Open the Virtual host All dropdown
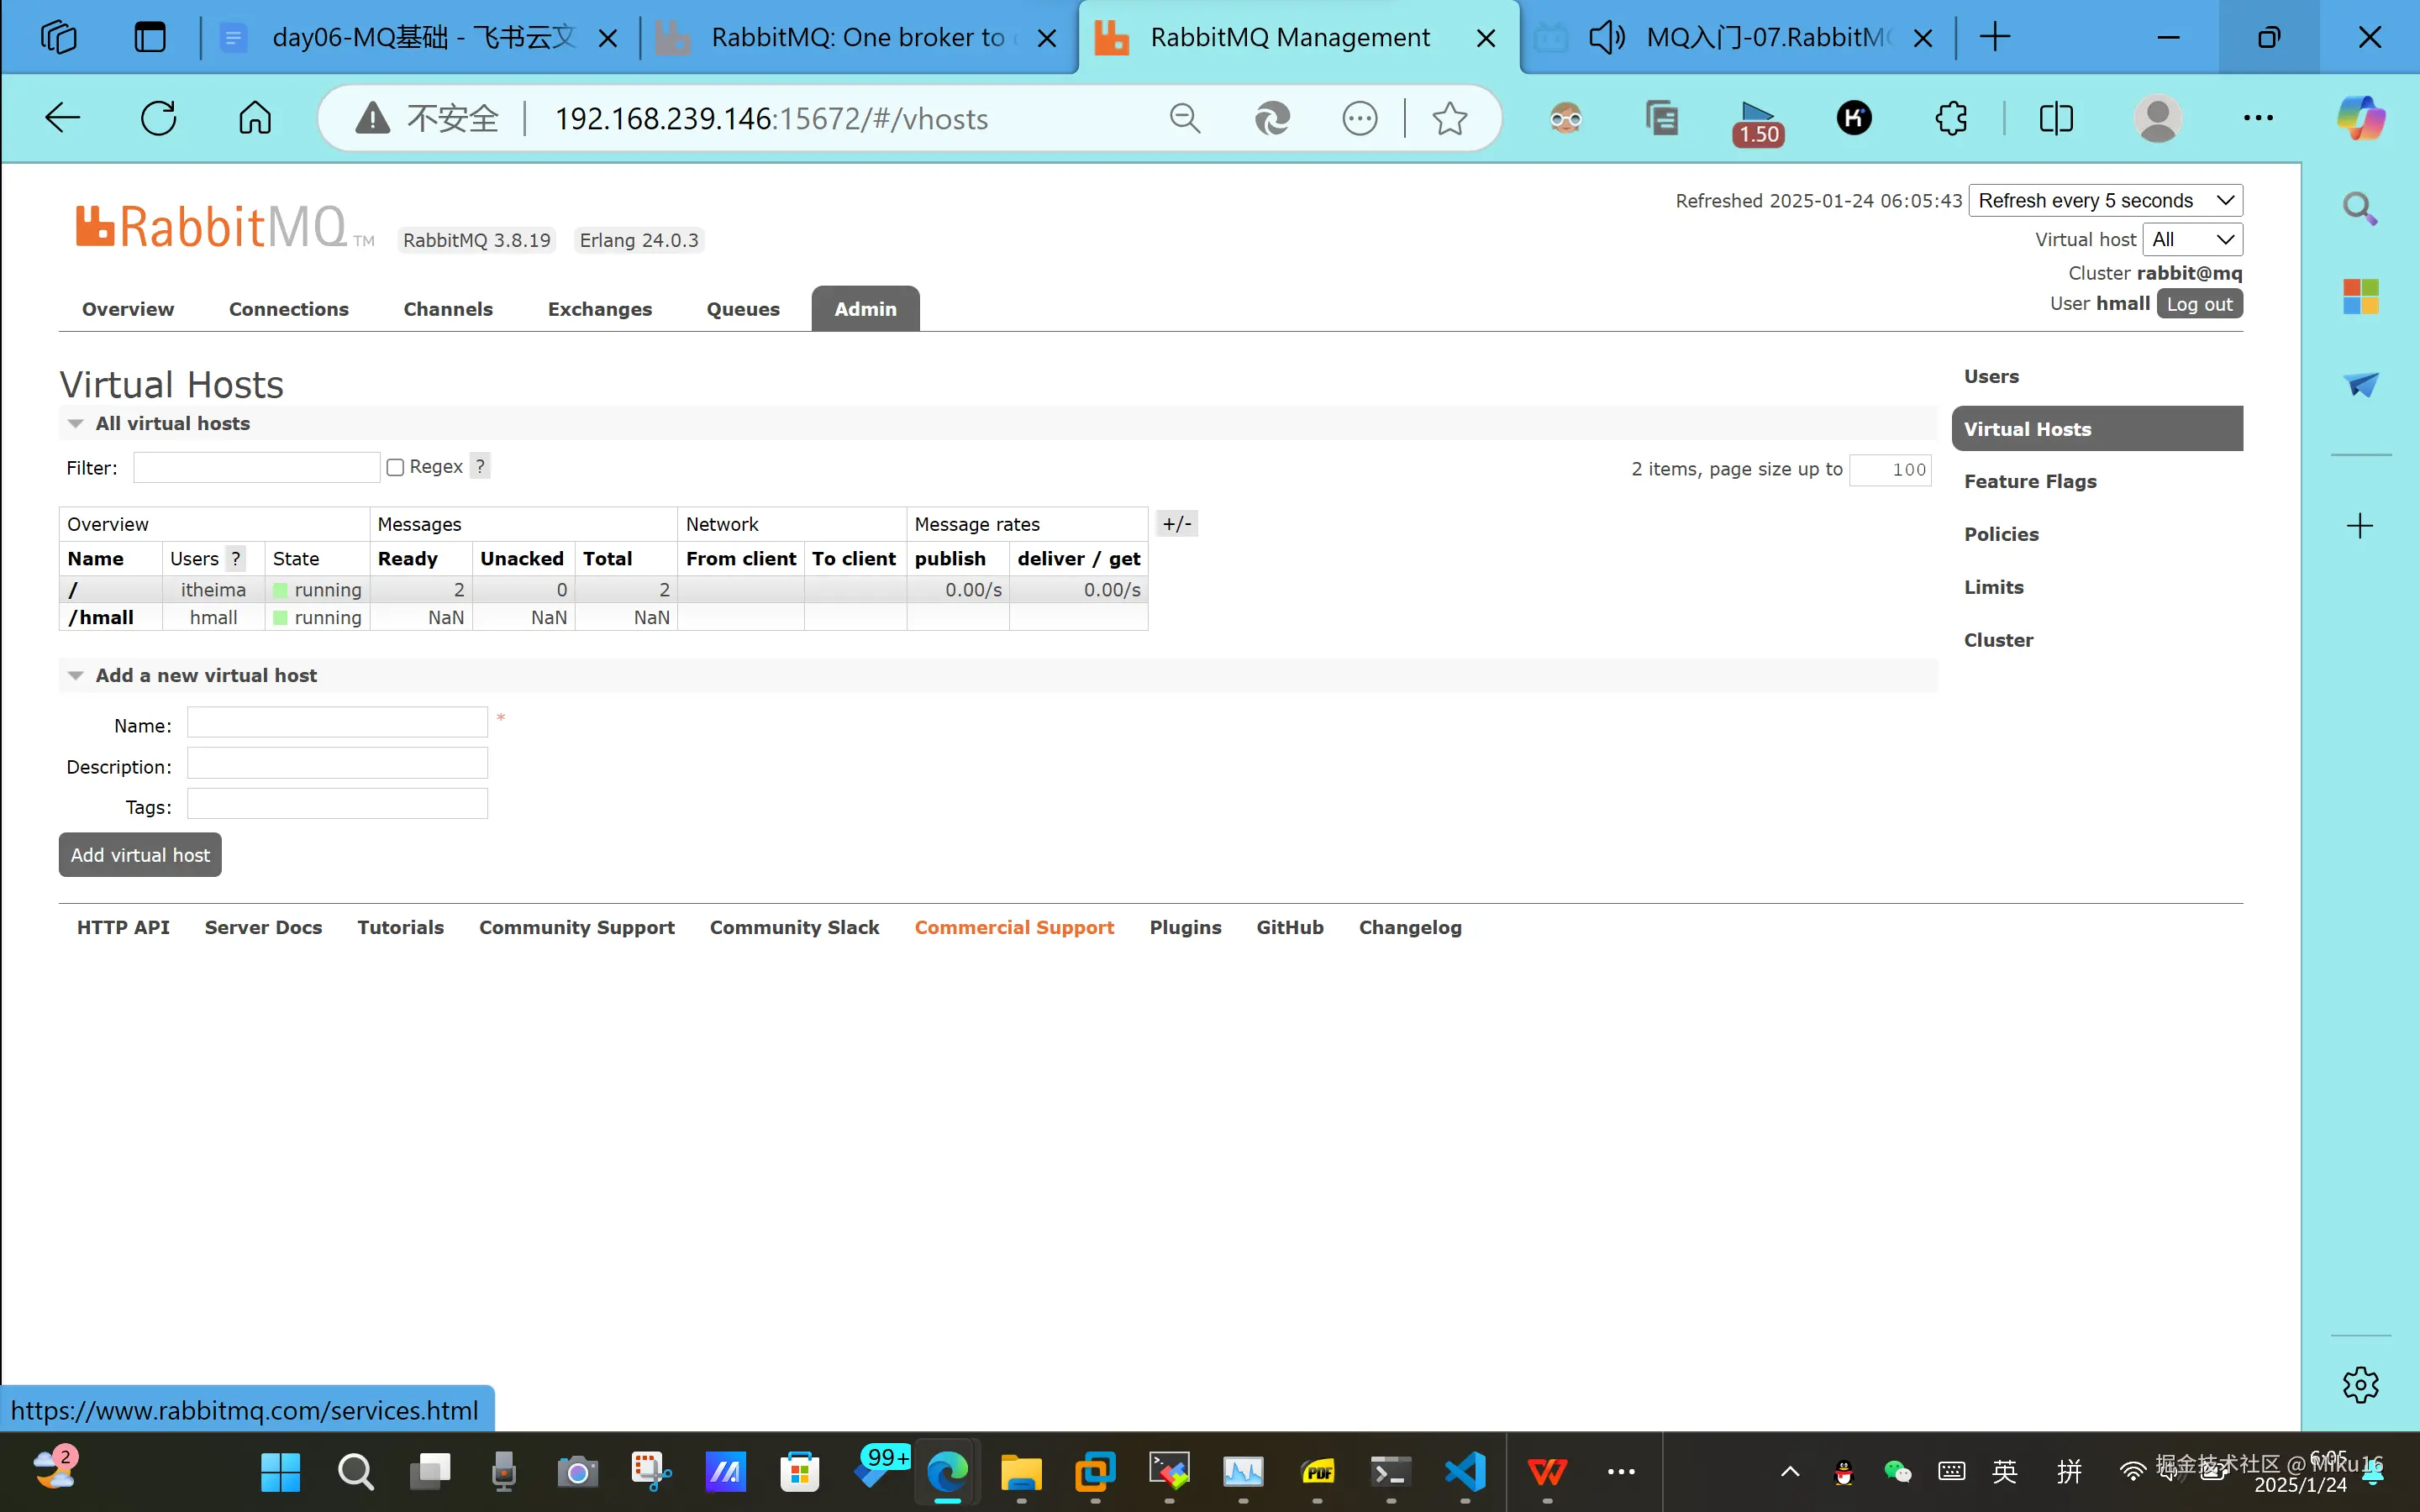 coord(2192,239)
